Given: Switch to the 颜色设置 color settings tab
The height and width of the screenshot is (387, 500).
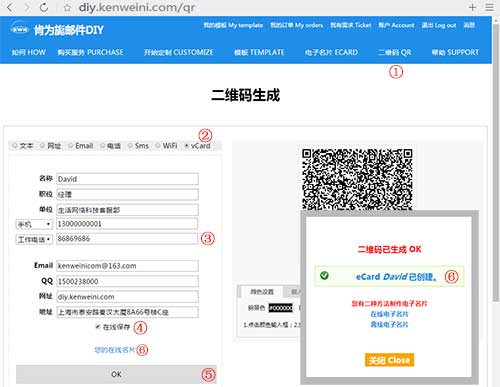Looking at the screenshot, I should tap(262, 292).
